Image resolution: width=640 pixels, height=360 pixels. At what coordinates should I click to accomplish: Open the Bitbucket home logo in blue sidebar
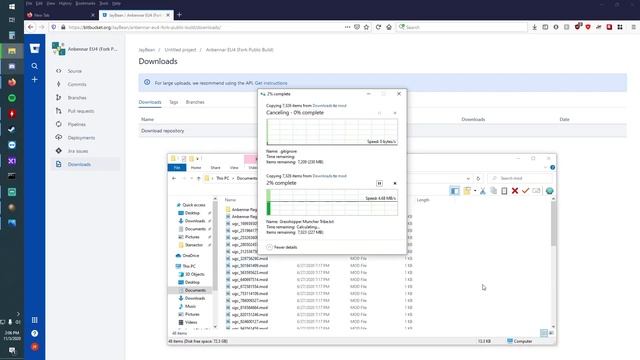click(x=35, y=49)
